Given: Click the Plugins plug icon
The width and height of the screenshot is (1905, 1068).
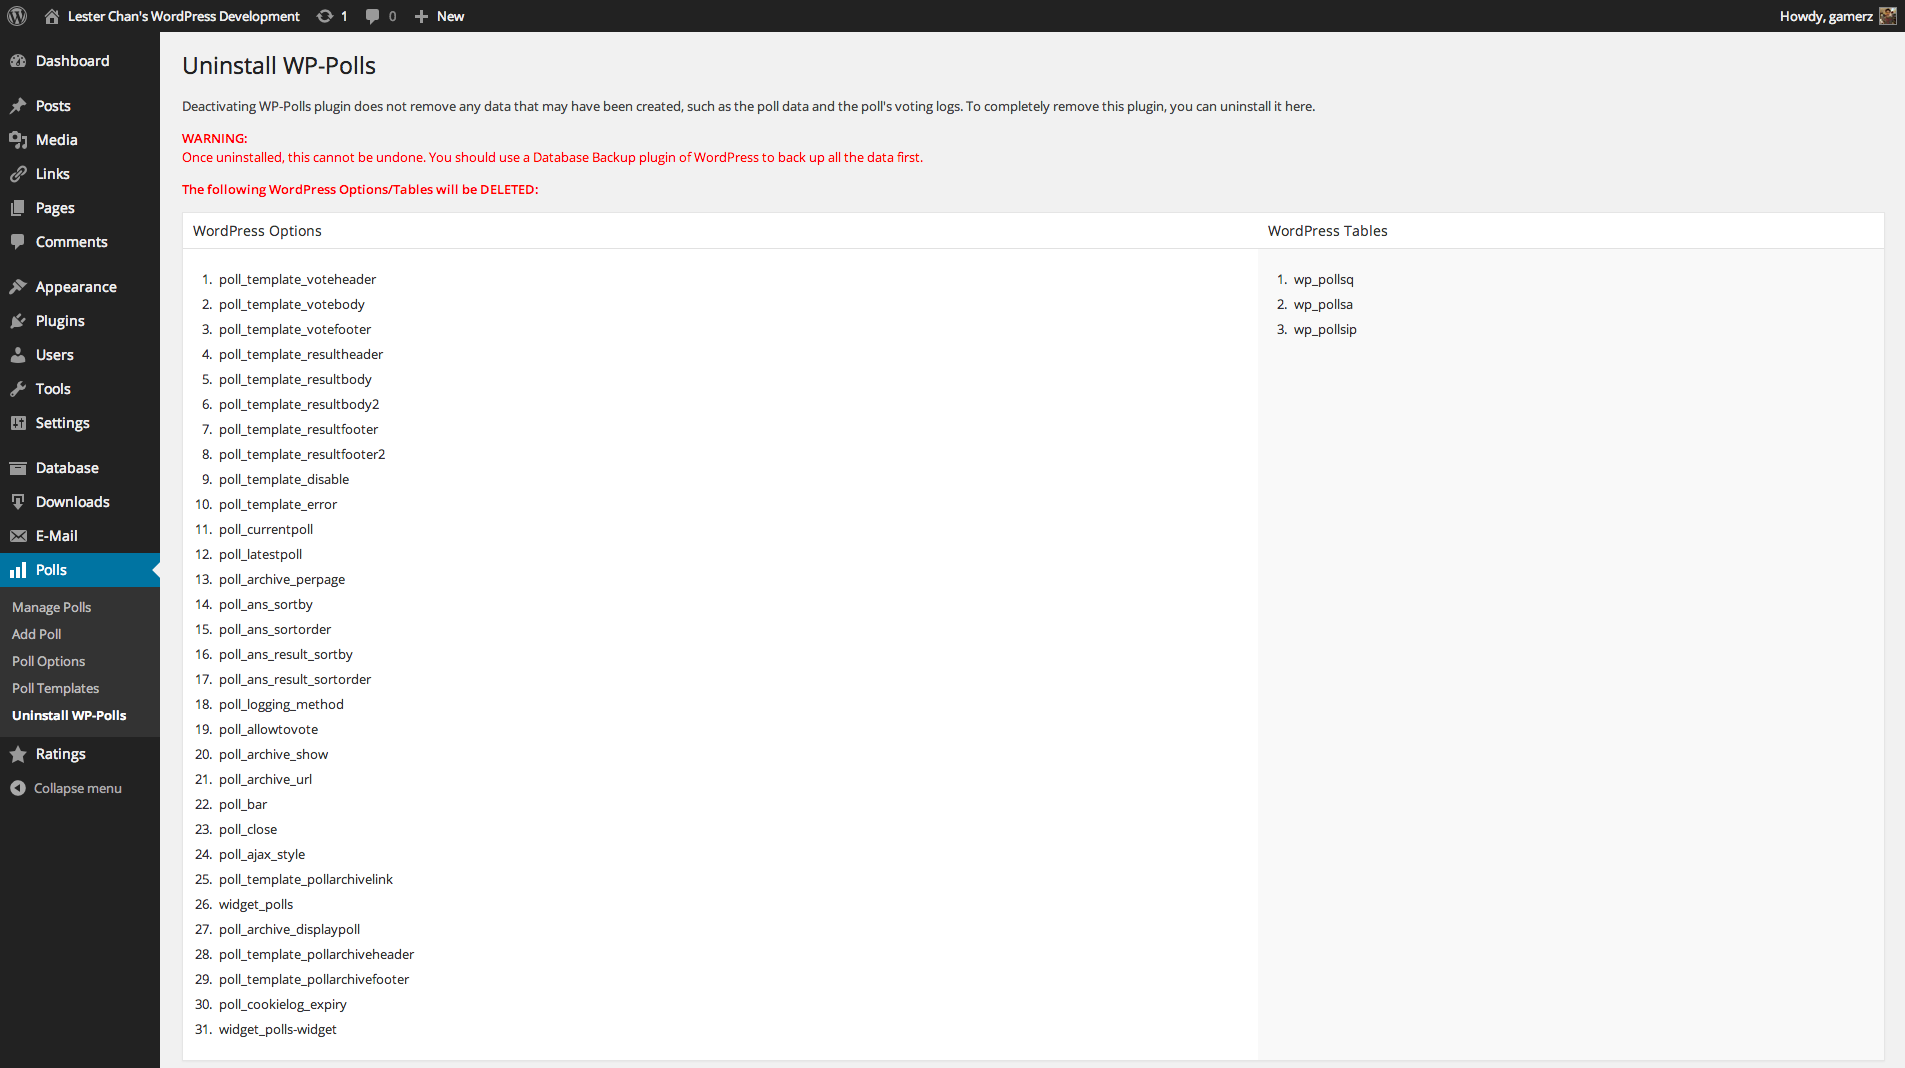Looking at the screenshot, I should (x=18, y=321).
